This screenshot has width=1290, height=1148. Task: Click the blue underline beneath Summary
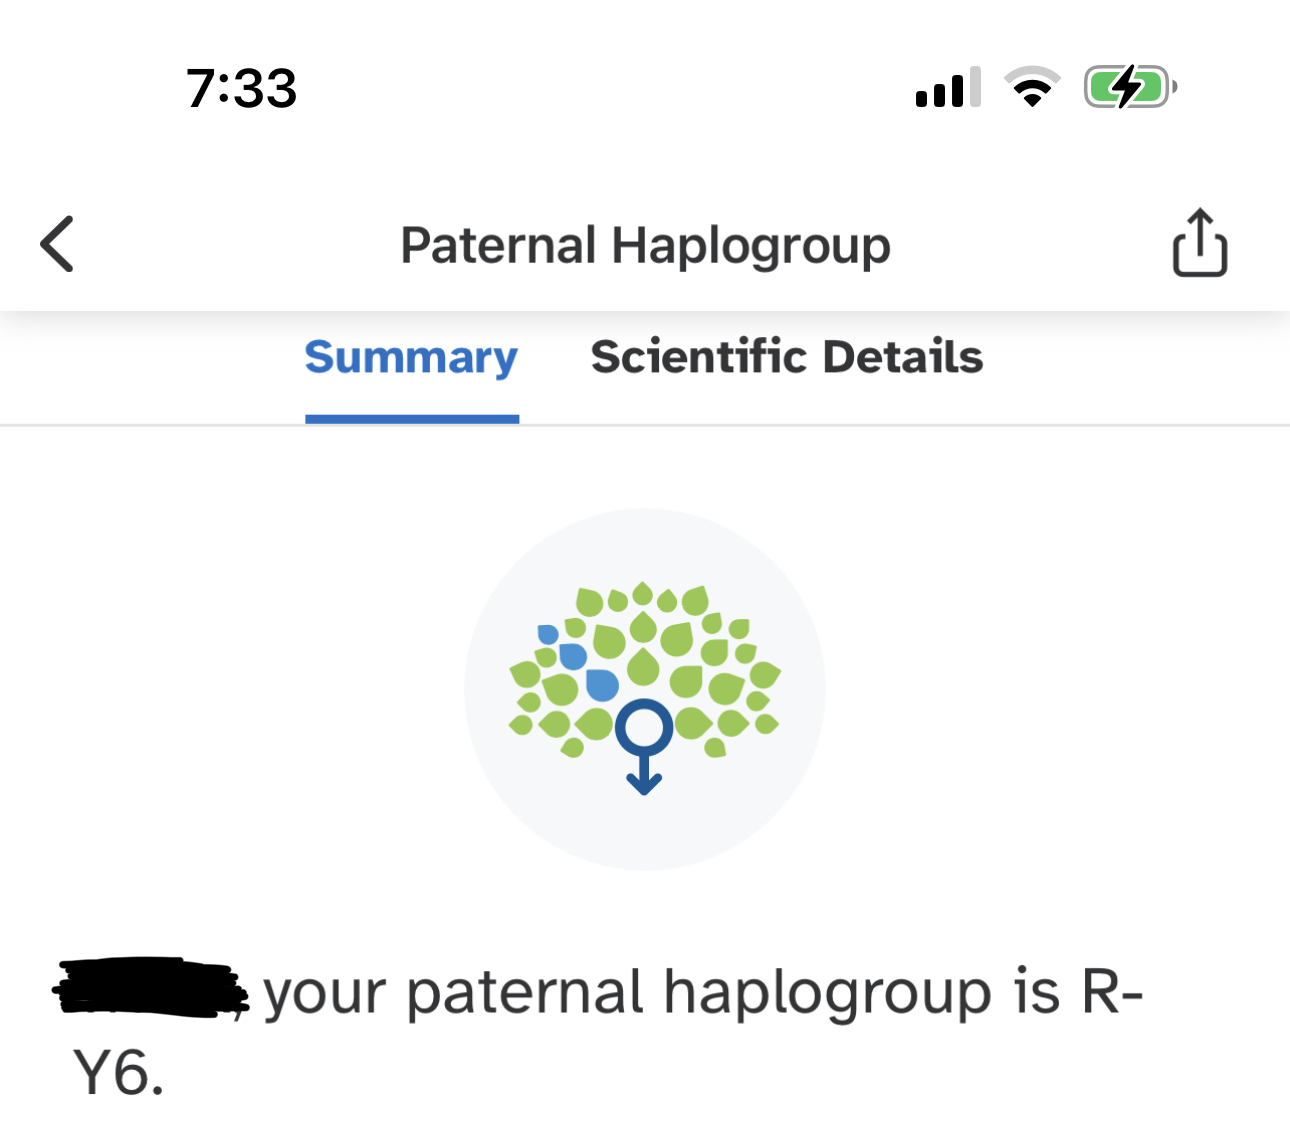[412, 419]
